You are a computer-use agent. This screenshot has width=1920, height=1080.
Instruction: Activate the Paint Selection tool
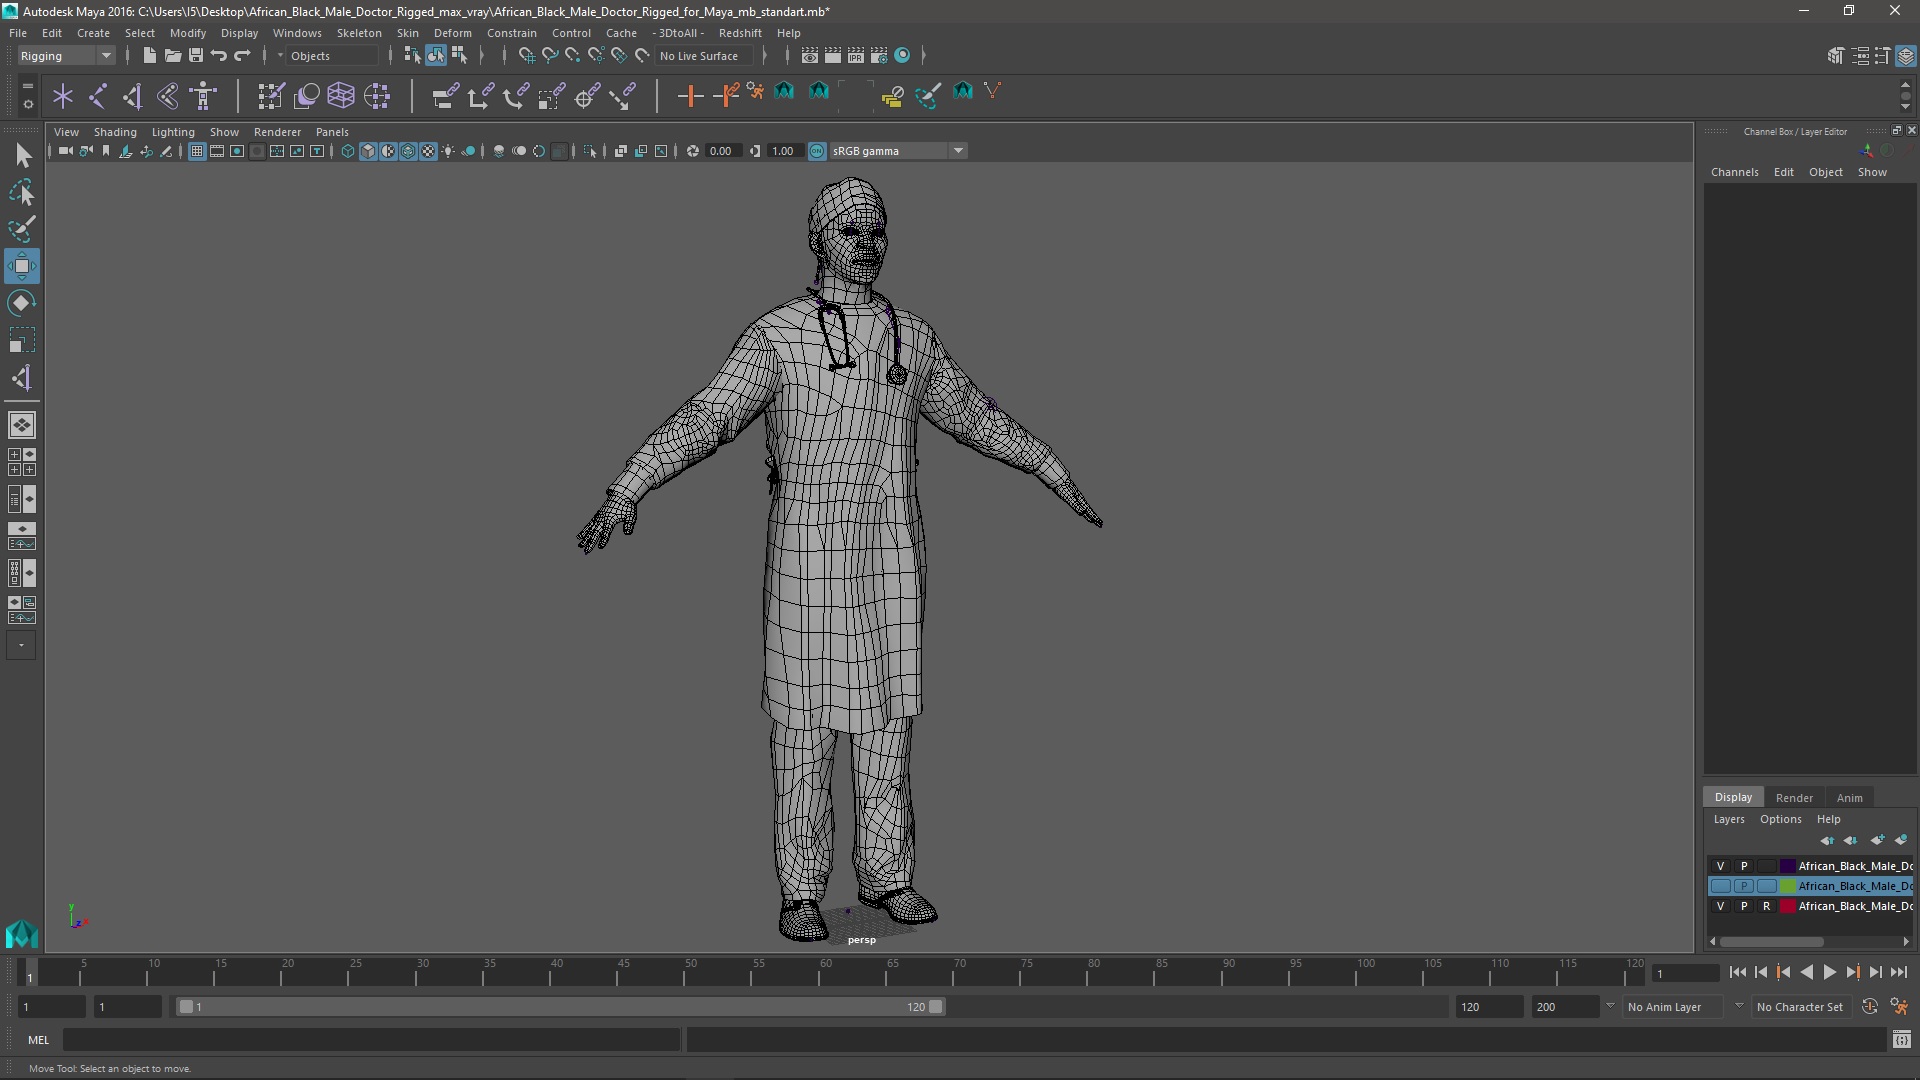[x=22, y=229]
